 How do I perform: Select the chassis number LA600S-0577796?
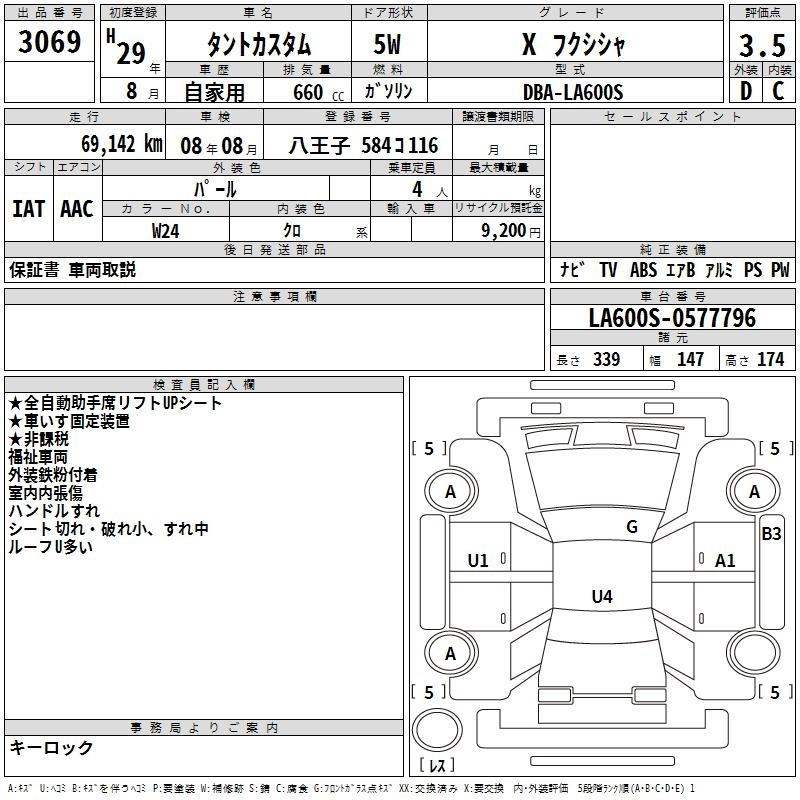(671, 319)
